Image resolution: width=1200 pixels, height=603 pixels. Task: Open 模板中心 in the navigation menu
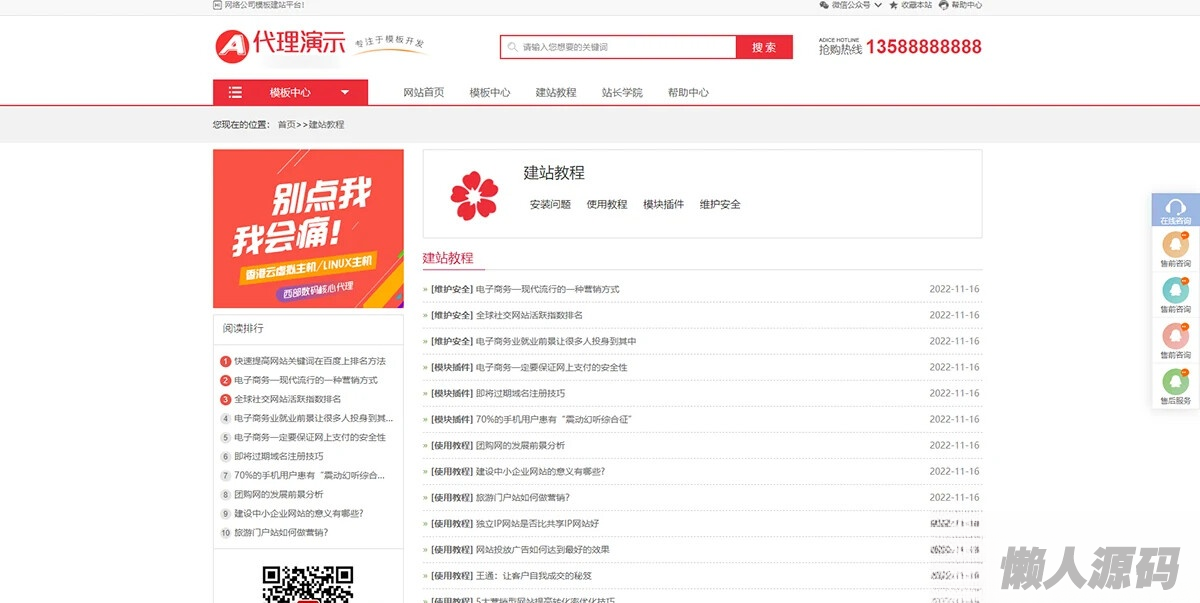[490, 92]
